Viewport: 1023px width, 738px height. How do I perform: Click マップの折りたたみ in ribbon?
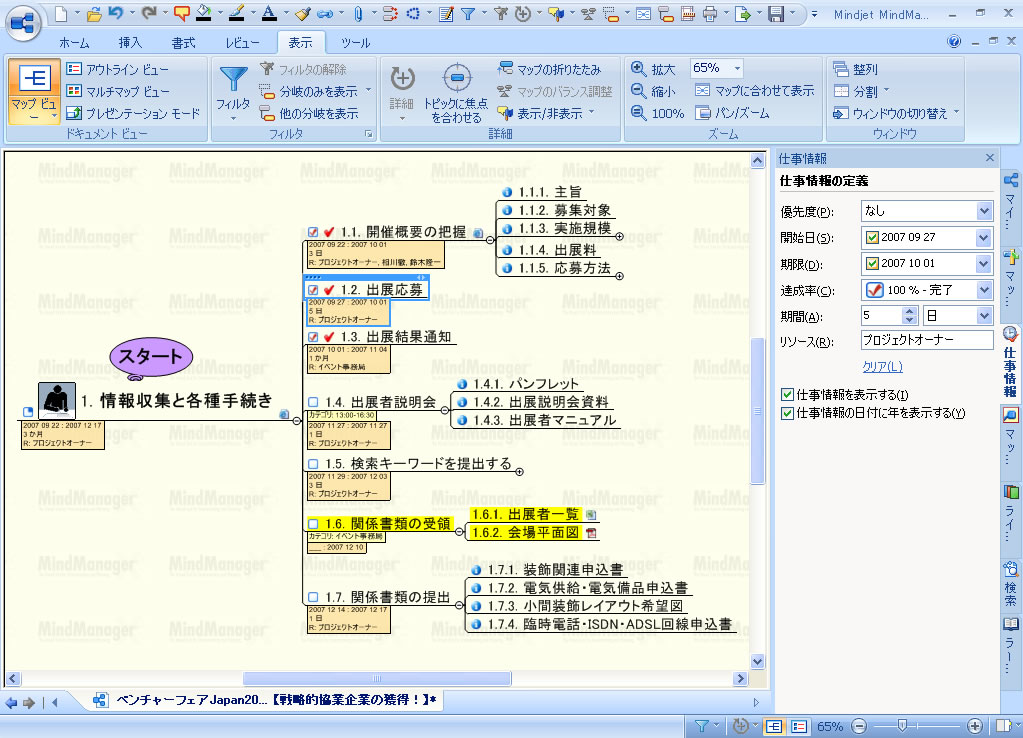coord(550,69)
